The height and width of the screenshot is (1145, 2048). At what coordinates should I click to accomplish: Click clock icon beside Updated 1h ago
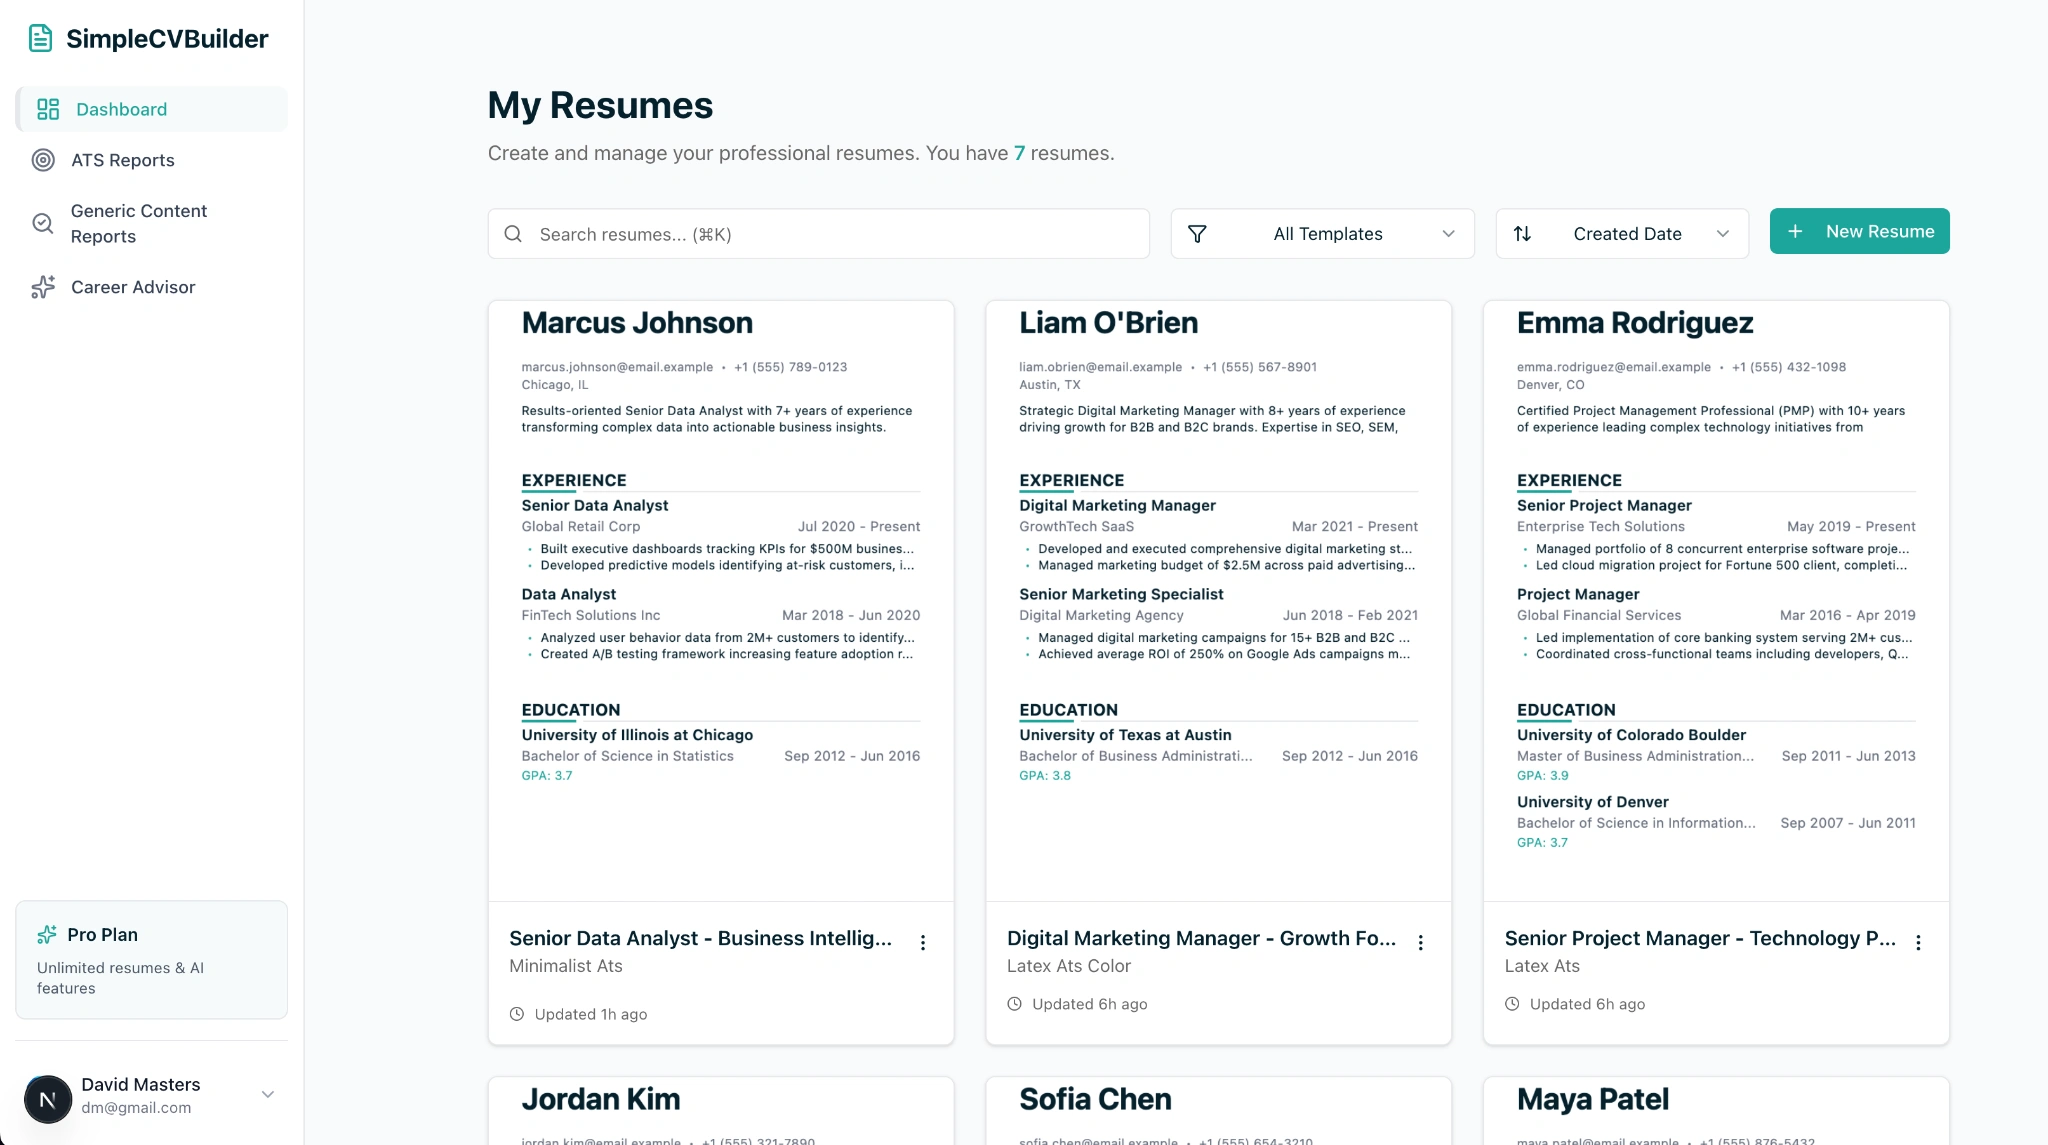click(x=517, y=1014)
